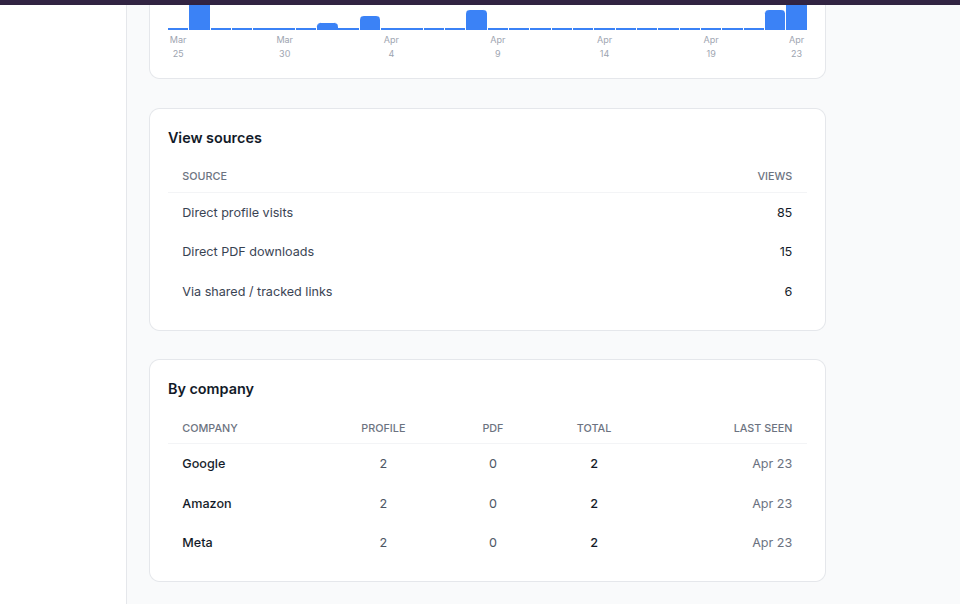Click the Mar 30 axis label
Viewport: 960px width, 604px height.
(x=285, y=47)
